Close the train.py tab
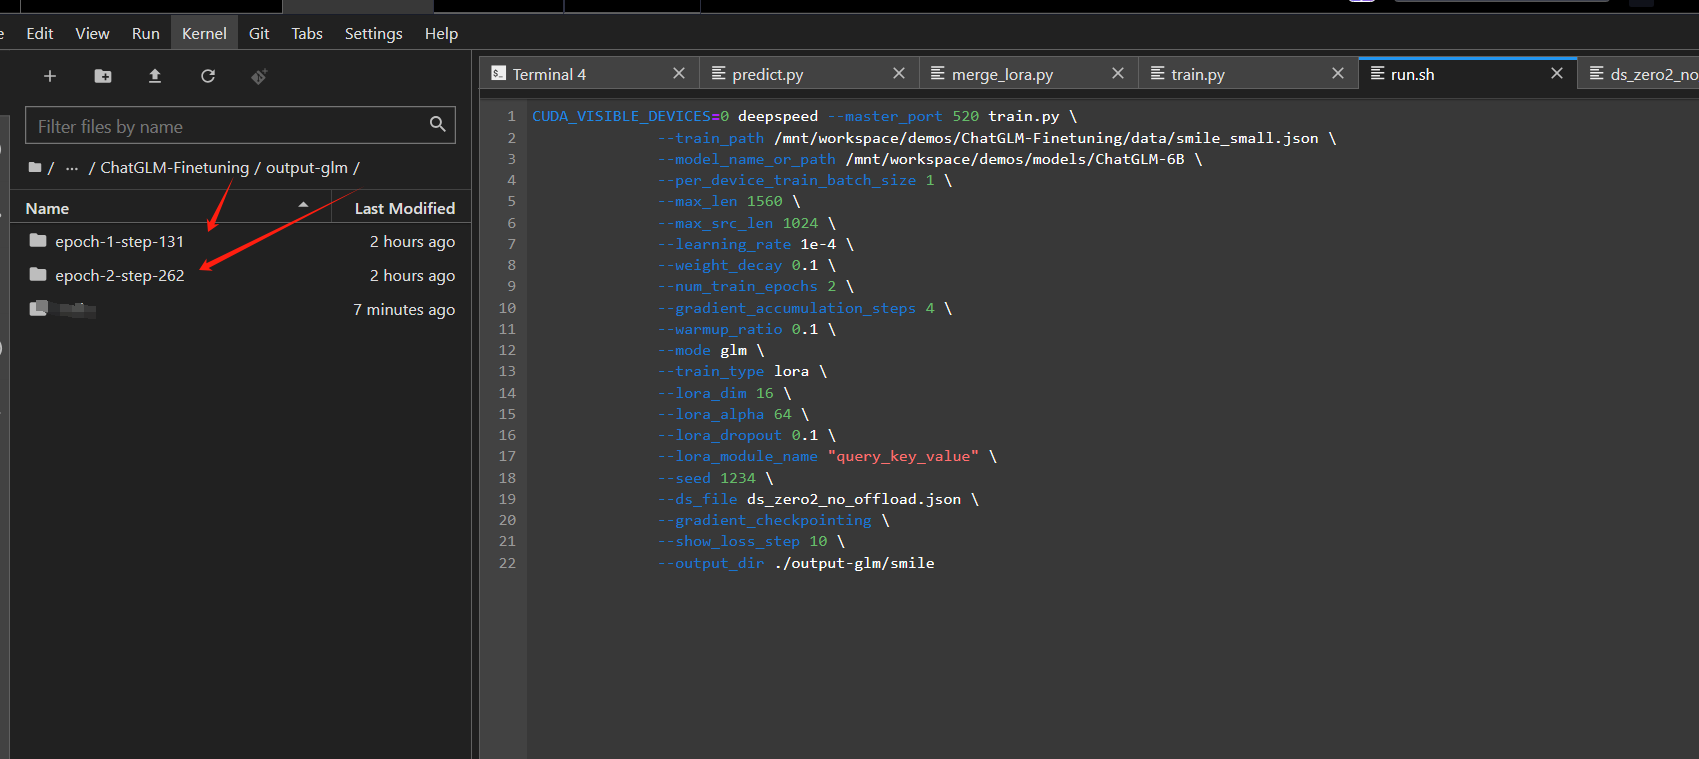Image resolution: width=1699 pixels, height=759 pixels. tap(1338, 73)
